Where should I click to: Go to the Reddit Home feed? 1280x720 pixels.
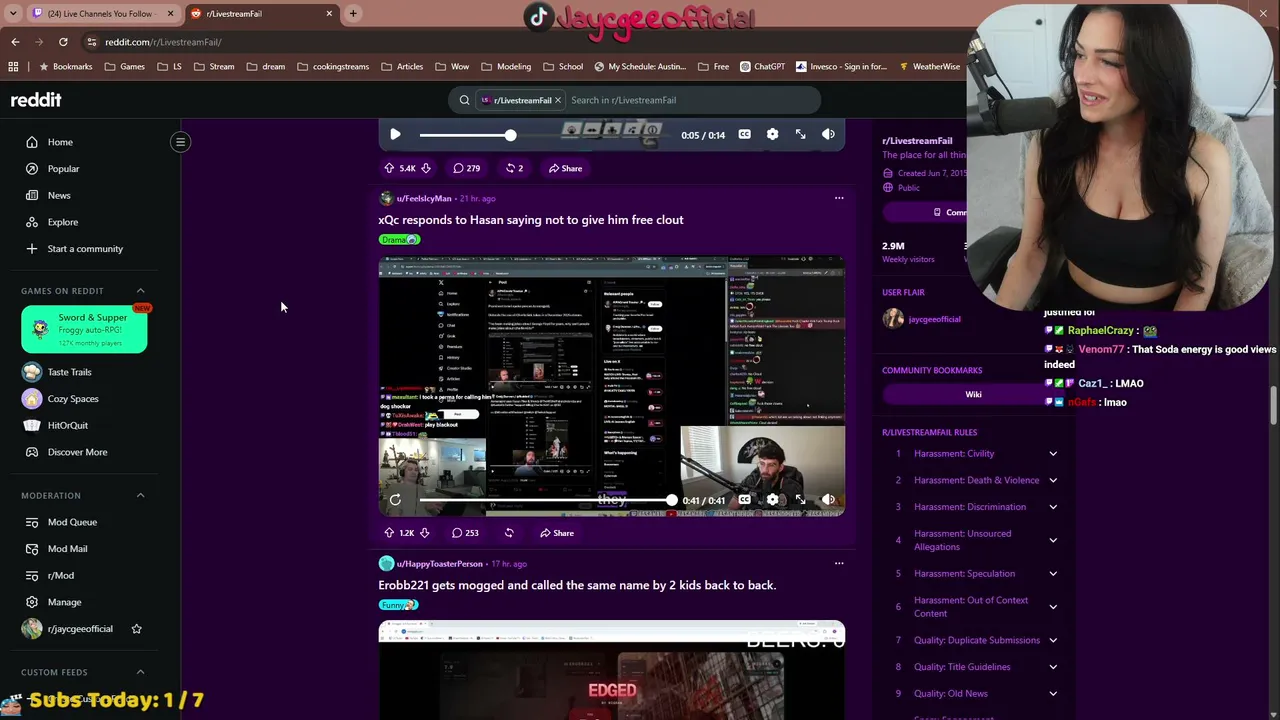[60, 142]
